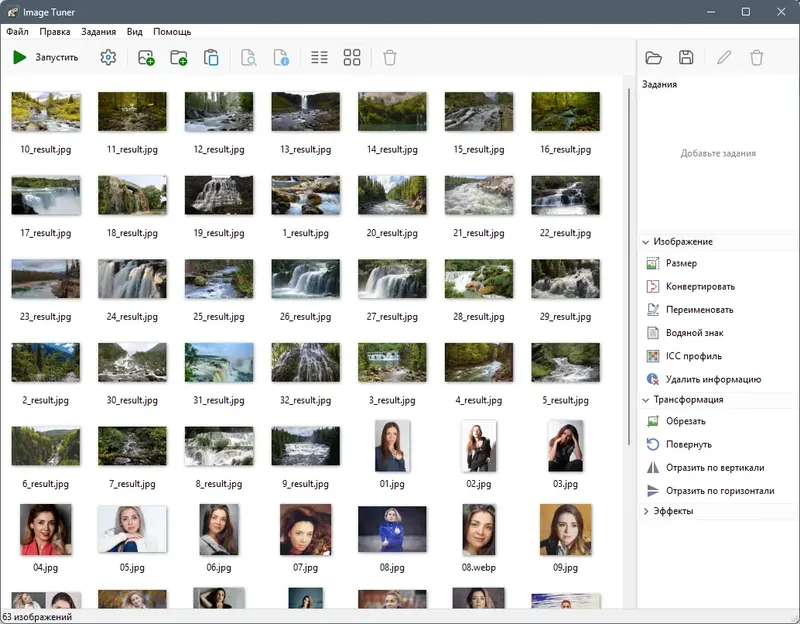Open settings via the gear icon

click(x=108, y=57)
